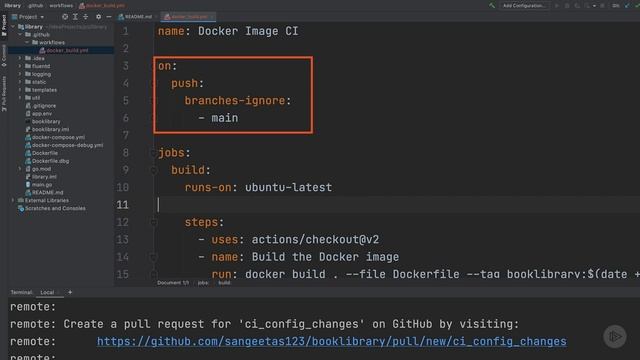
Task: Select Dockerfile in project tree
Action: pyautogui.click(x=41, y=153)
